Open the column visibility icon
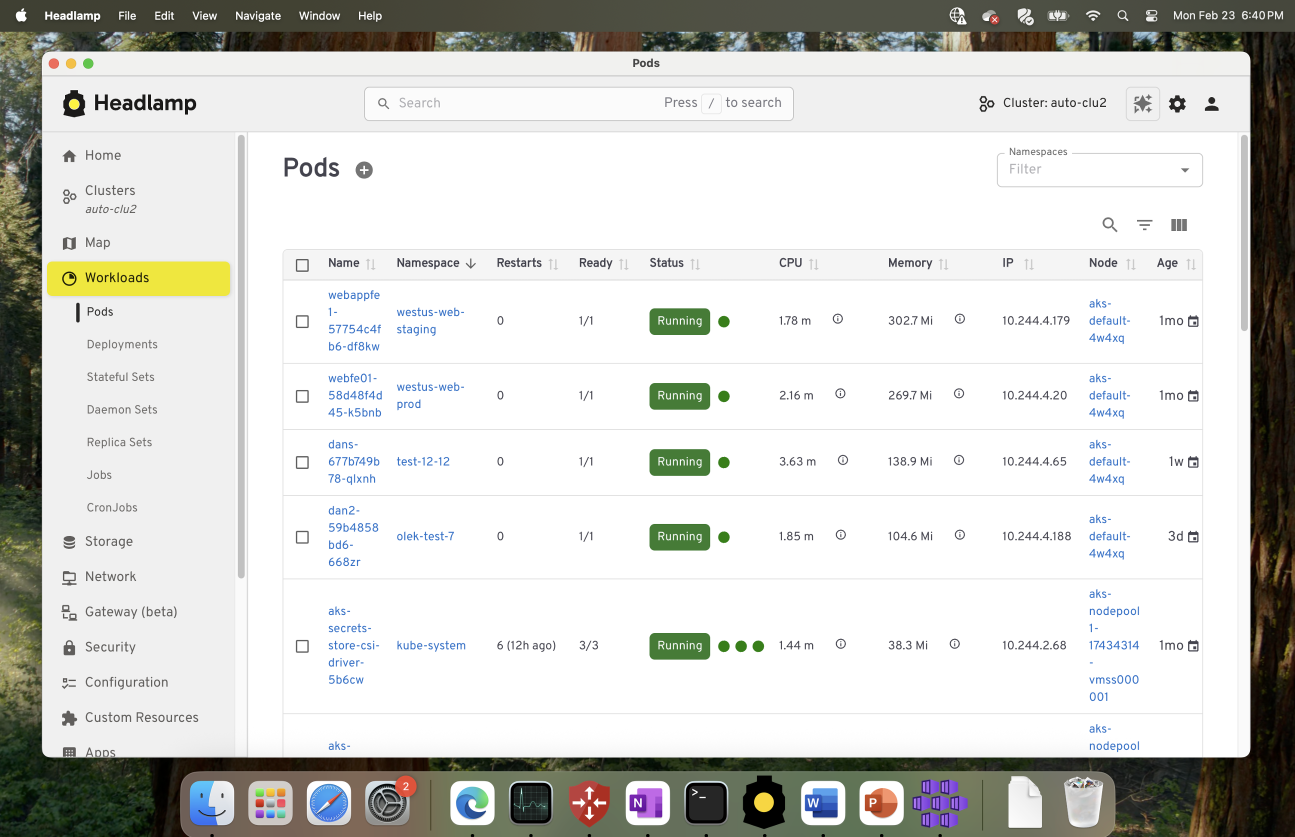The height and width of the screenshot is (837, 1295). [1178, 224]
